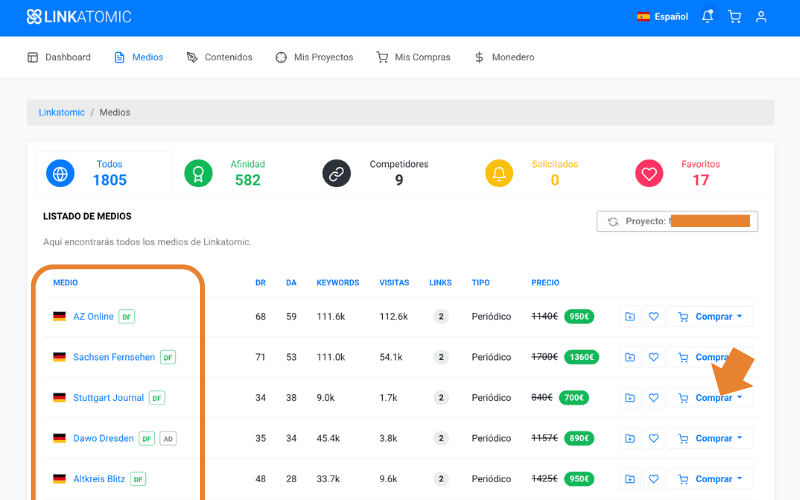Image resolution: width=800 pixels, height=500 pixels.
Task: Select the Afinidad 582 tab
Action: [x=224, y=173]
